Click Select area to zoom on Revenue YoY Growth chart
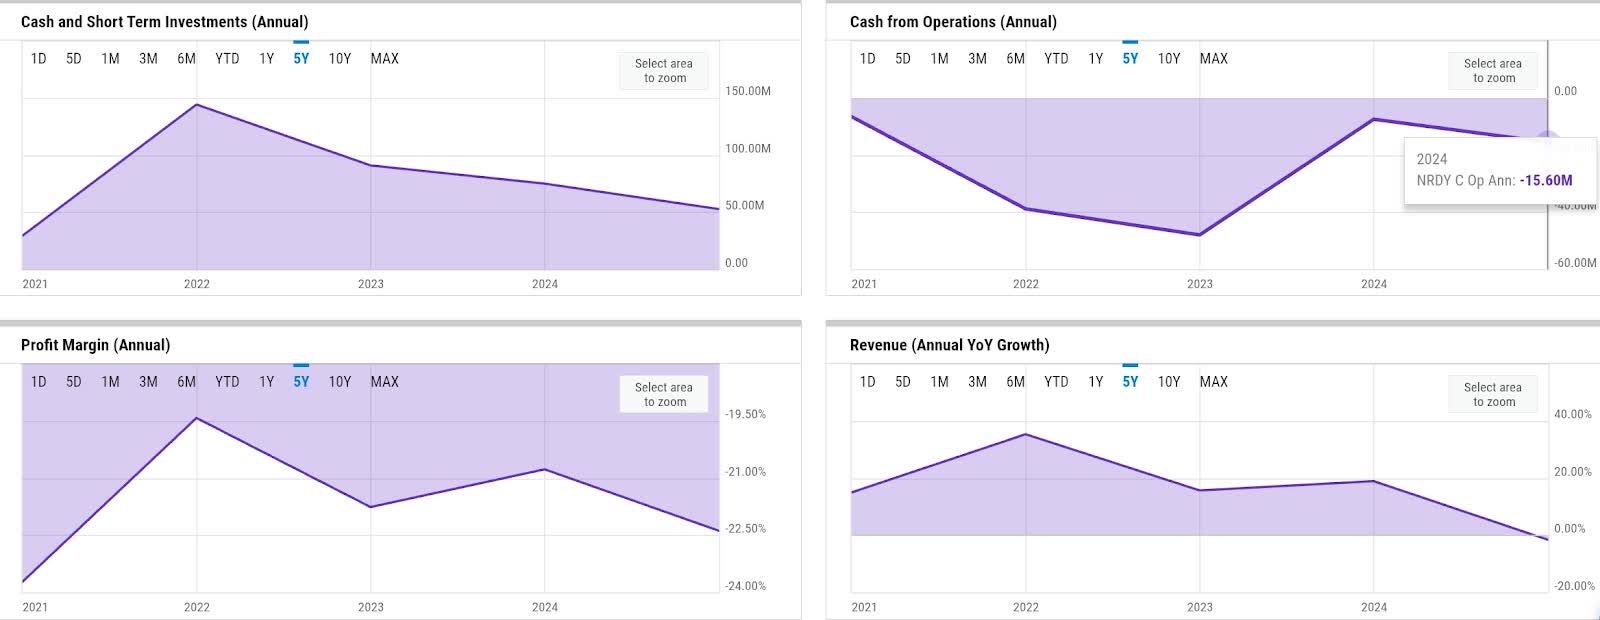This screenshot has width=1600, height=620. pyautogui.click(x=1493, y=394)
